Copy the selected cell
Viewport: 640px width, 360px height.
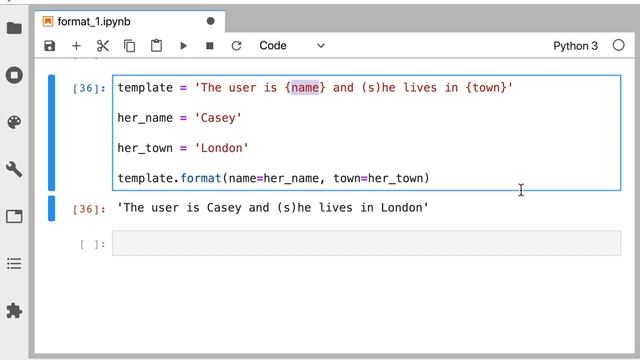(x=129, y=46)
